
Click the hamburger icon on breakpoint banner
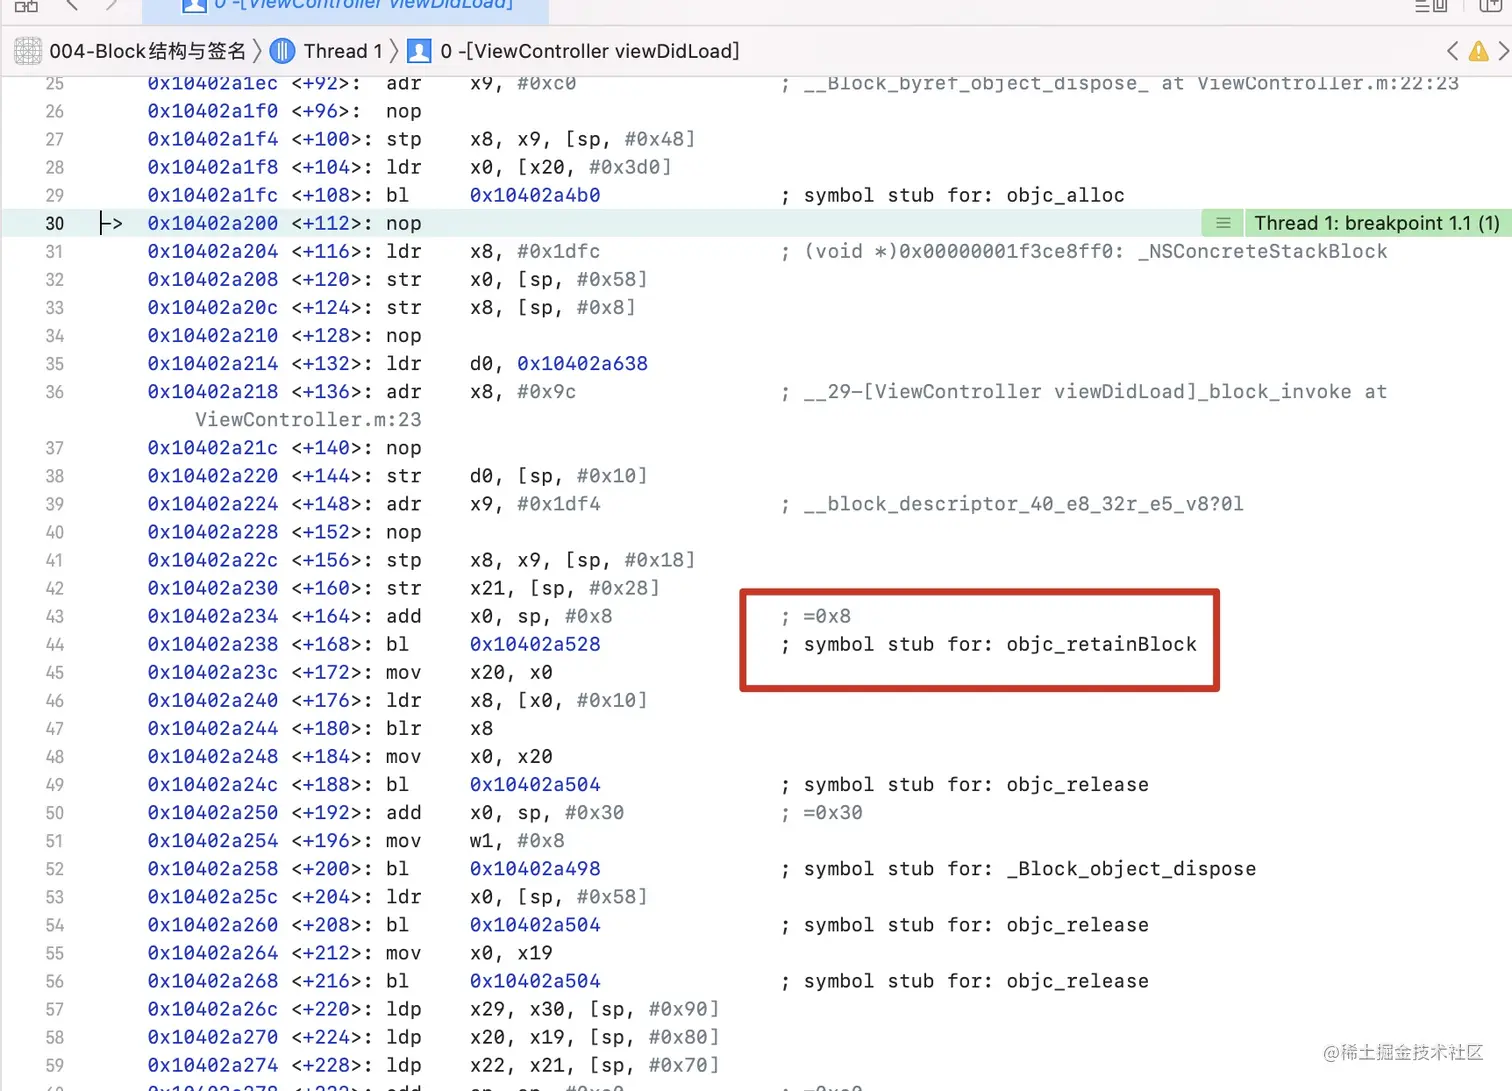click(1222, 222)
